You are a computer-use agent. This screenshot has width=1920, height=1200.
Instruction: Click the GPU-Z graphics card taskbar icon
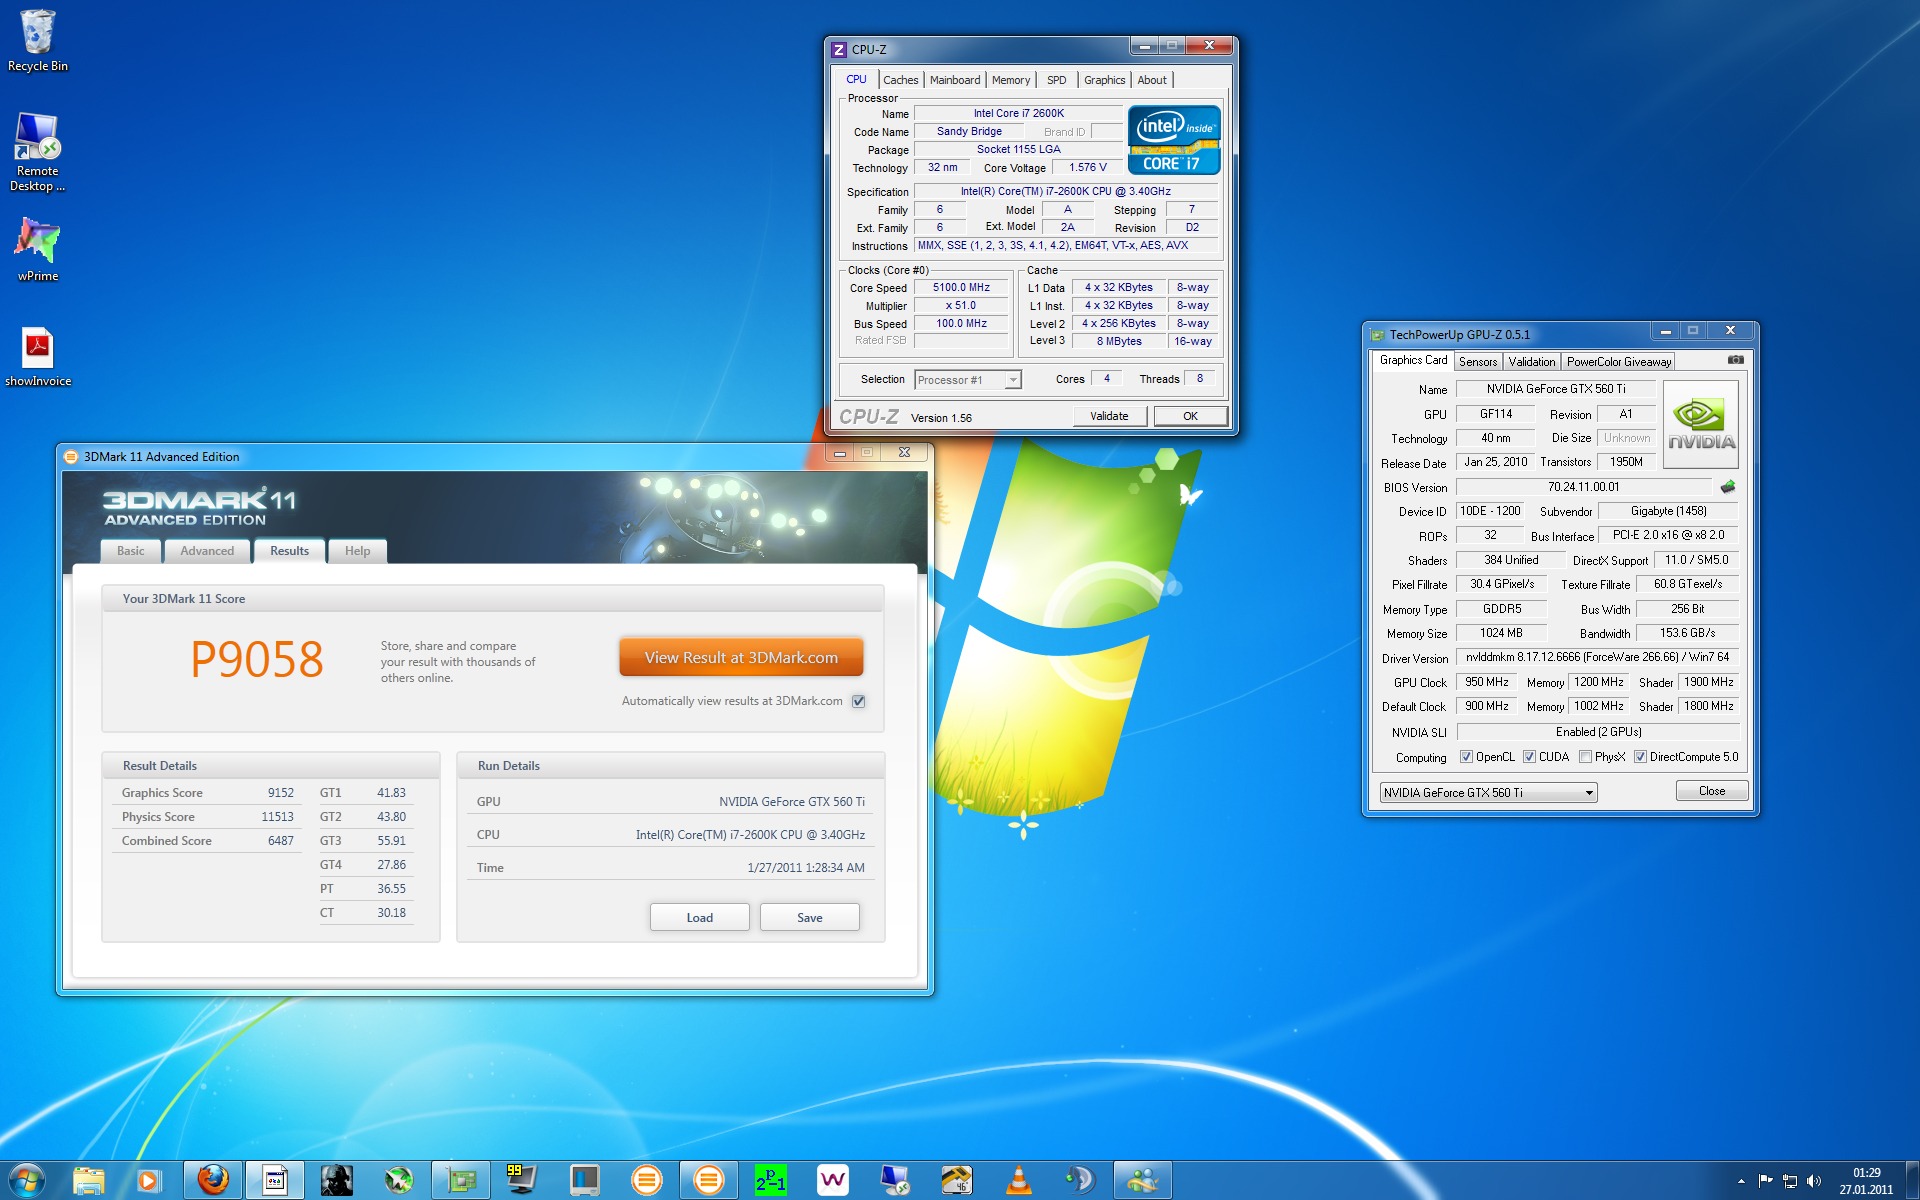(x=461, y=1180)
